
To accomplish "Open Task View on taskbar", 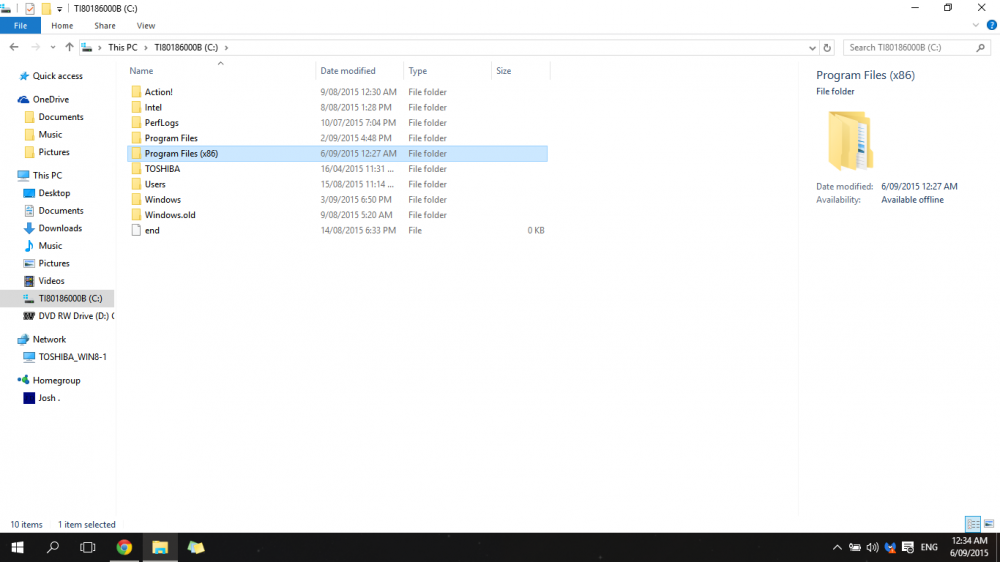I will pyautogui.click(x=87, y=547).
